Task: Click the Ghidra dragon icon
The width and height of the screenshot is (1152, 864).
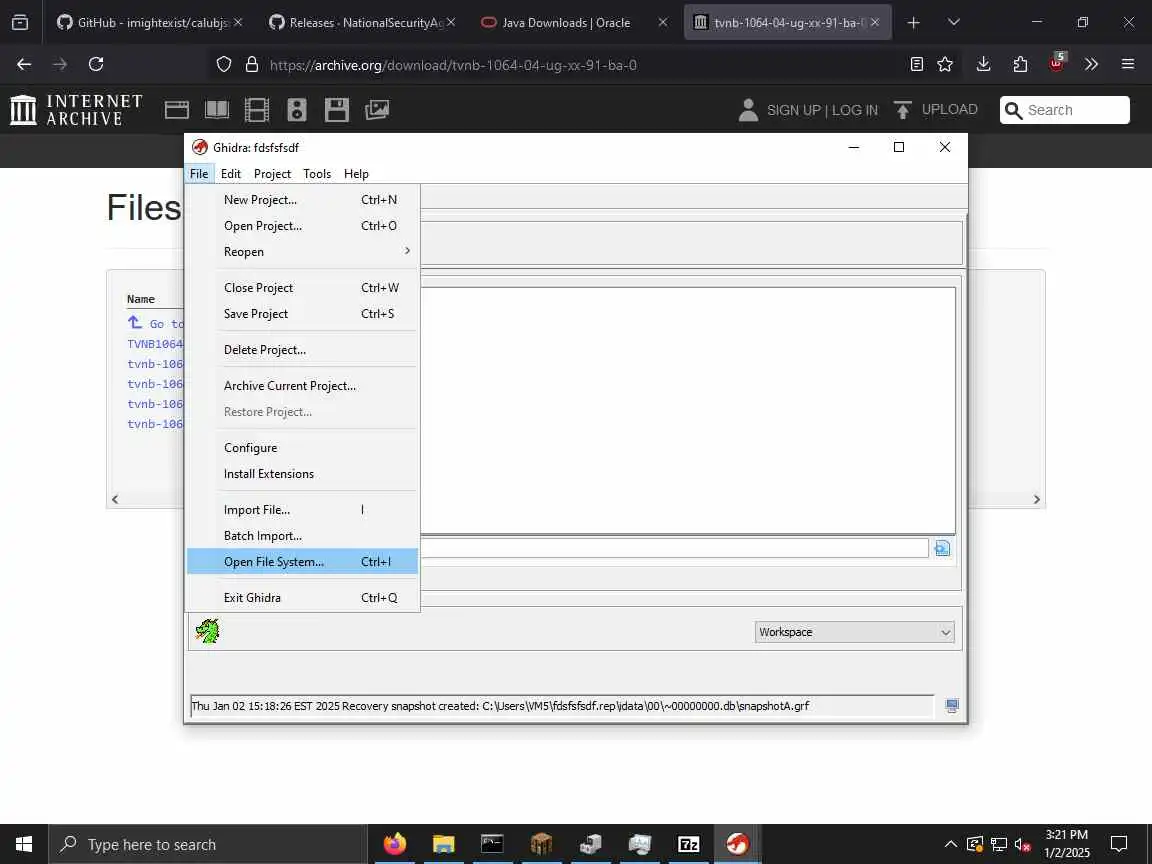Action: [x=207, y=631]
